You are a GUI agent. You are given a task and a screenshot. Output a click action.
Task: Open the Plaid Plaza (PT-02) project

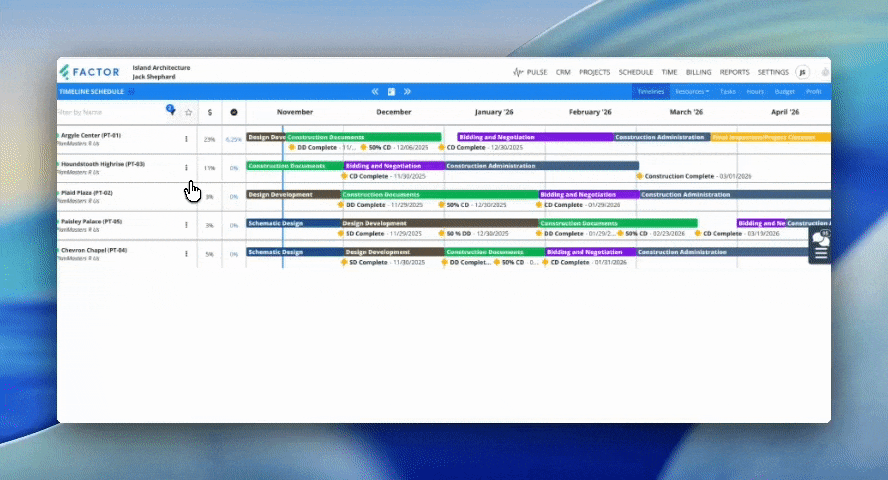click(87, 193)
